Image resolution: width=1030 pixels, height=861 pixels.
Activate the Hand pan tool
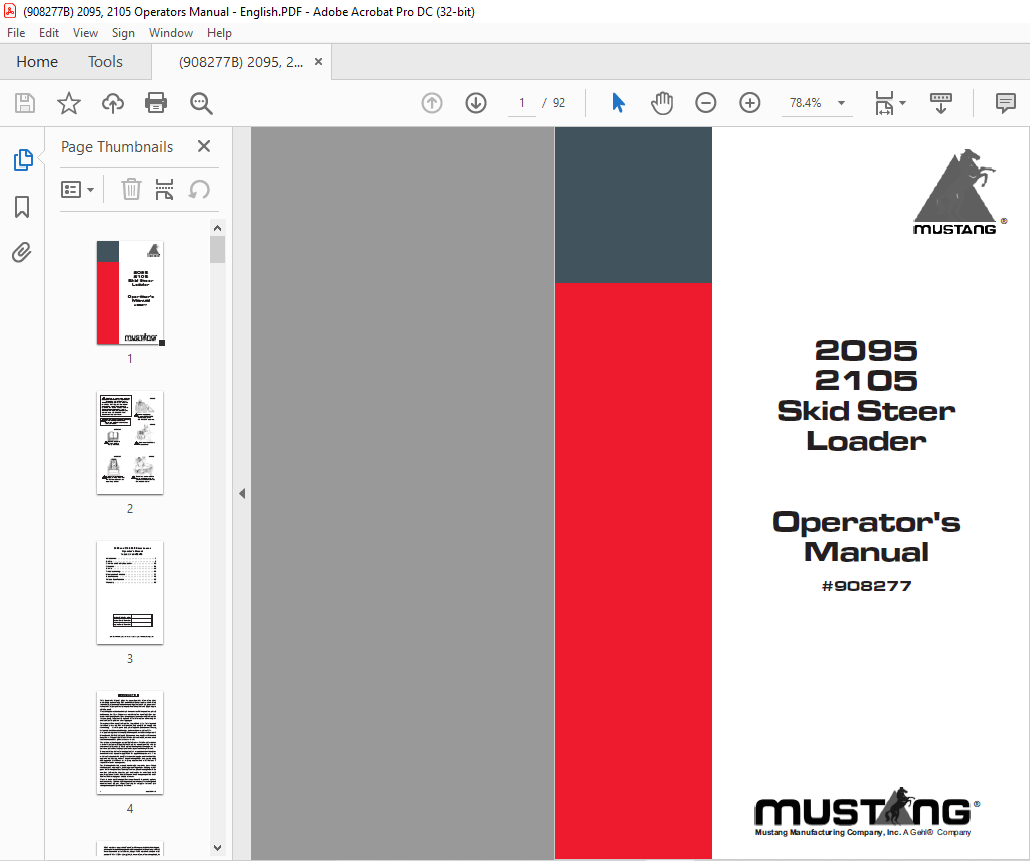coord(661,103)
